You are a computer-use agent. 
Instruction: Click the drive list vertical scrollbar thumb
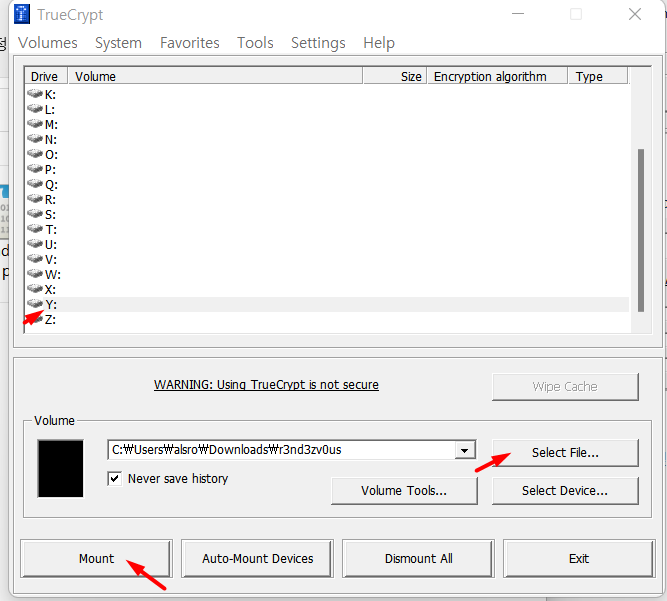click(x=641, y=230)
